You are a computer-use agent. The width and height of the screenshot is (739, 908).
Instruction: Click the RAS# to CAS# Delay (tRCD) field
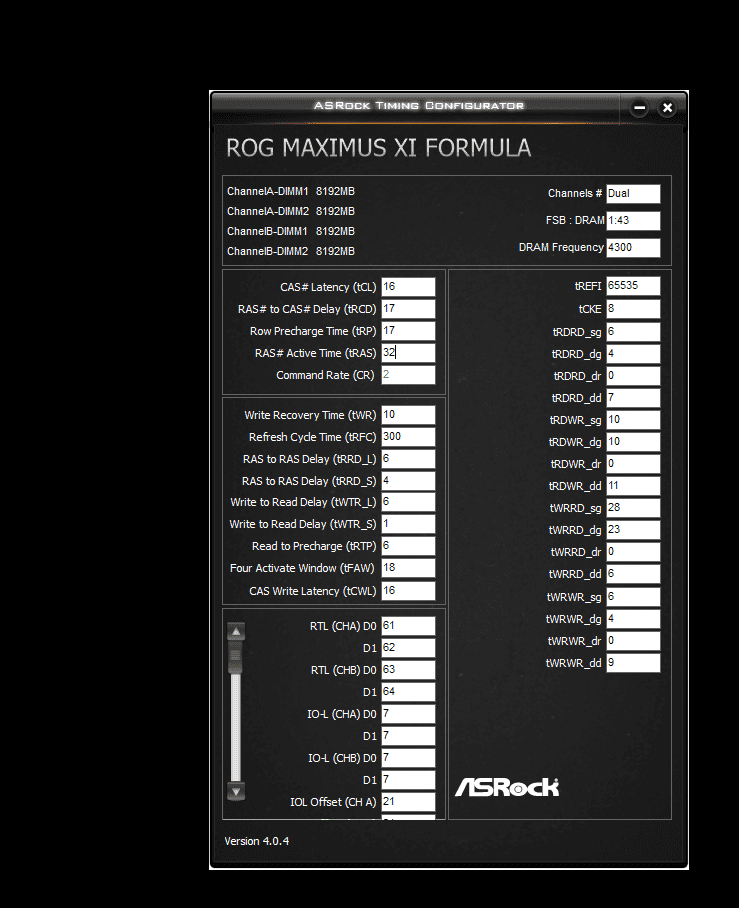click(408, 309)
